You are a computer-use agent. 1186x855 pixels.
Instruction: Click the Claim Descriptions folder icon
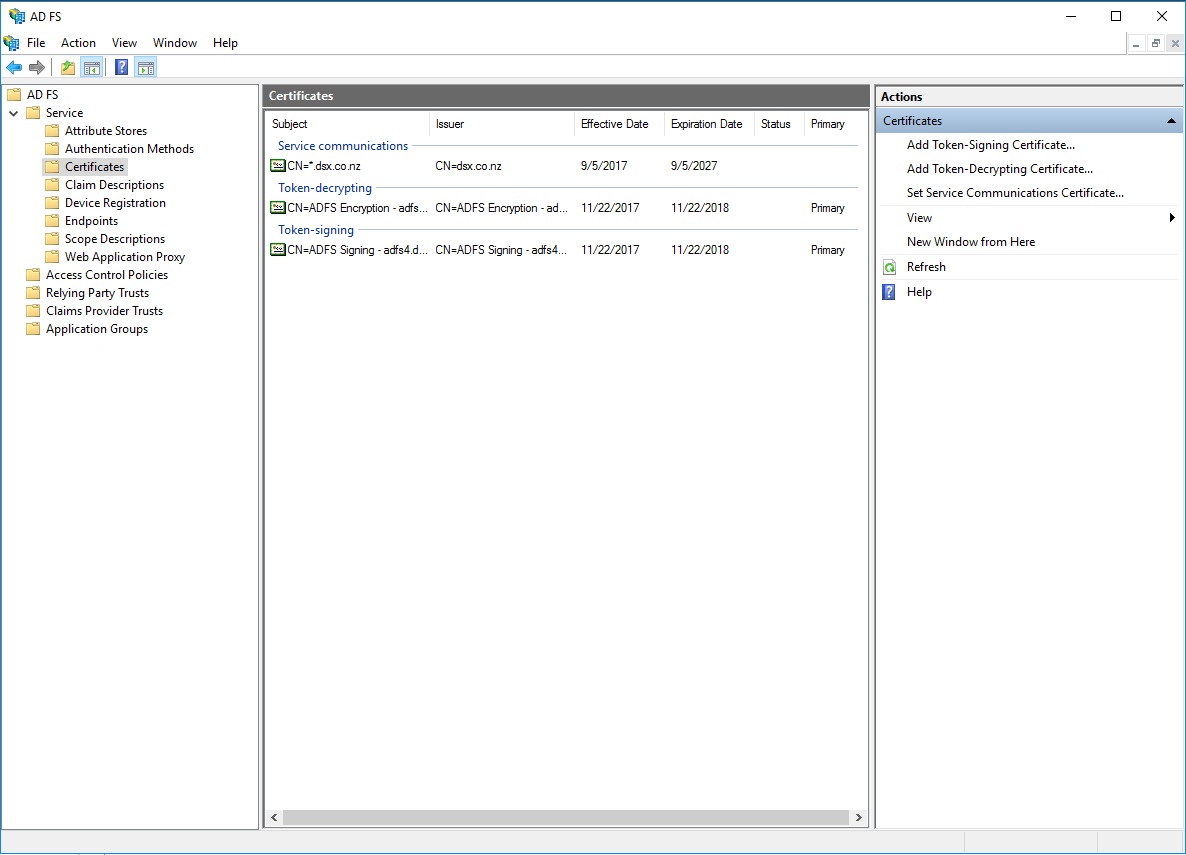click(52, 185)
